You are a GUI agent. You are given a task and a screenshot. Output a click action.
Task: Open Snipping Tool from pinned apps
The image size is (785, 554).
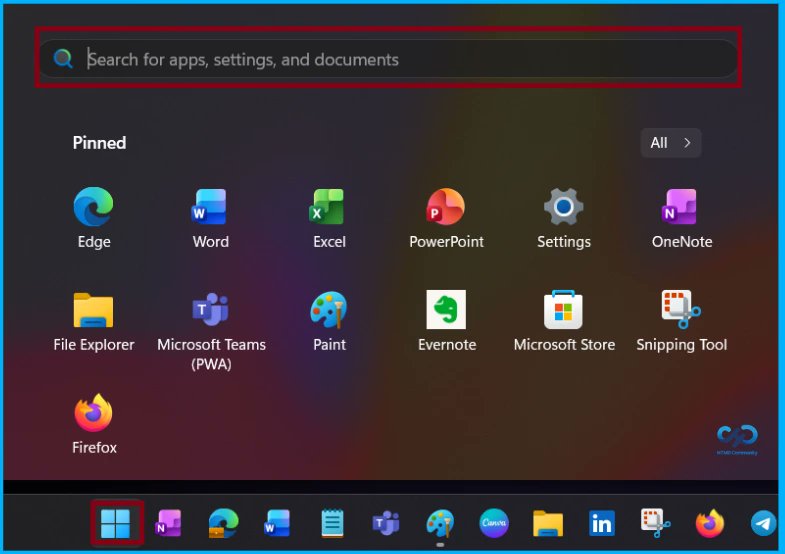681,321
